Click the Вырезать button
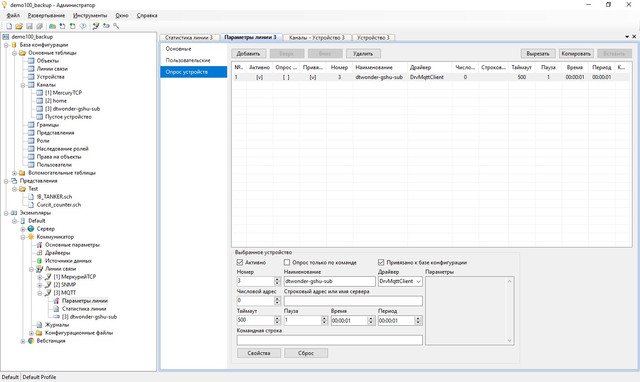This screenshot has height=382, width=640. 538,53
